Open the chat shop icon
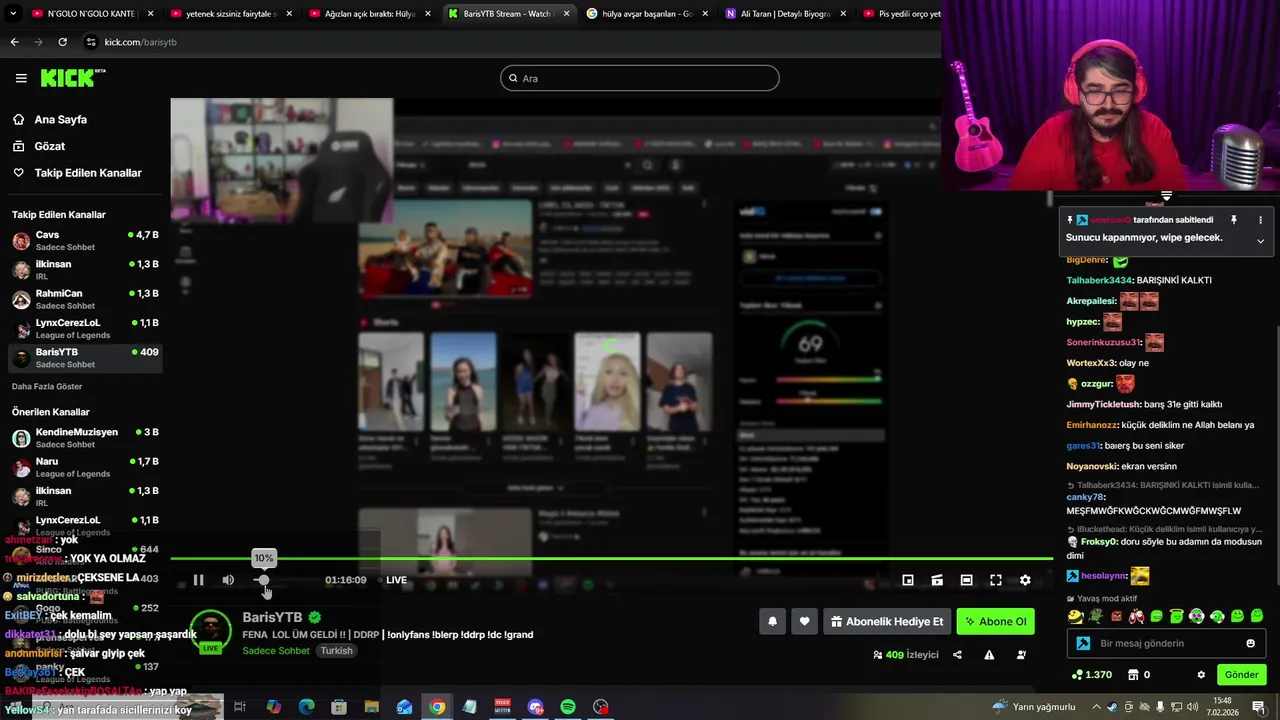Screen dimensions: 1280x720 coord(1133,675)
